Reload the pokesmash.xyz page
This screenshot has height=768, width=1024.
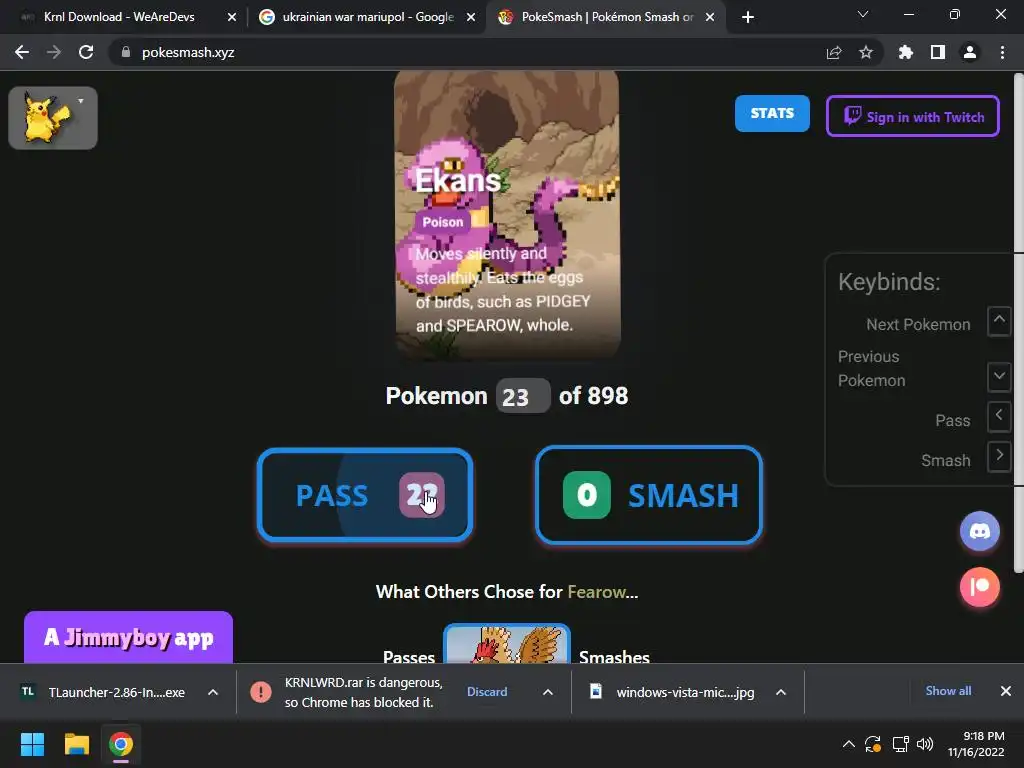pos(86,52)
